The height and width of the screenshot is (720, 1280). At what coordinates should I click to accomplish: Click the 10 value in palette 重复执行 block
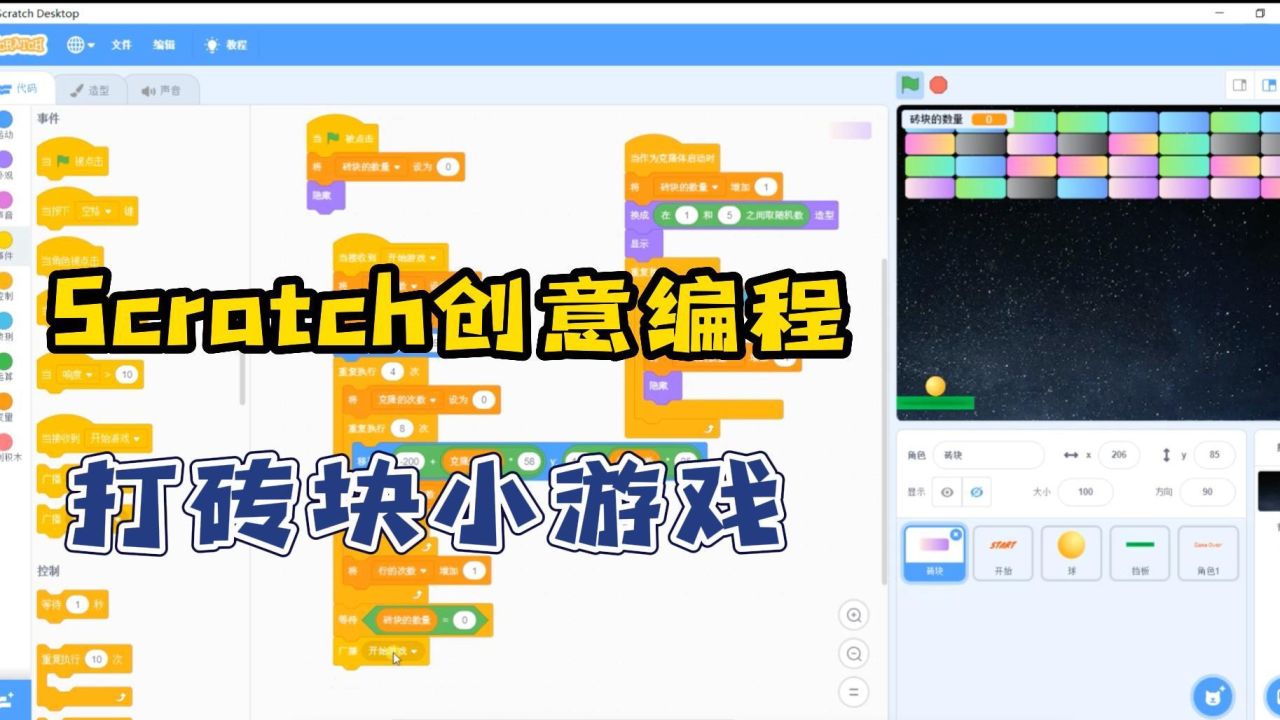pos(96,660)
